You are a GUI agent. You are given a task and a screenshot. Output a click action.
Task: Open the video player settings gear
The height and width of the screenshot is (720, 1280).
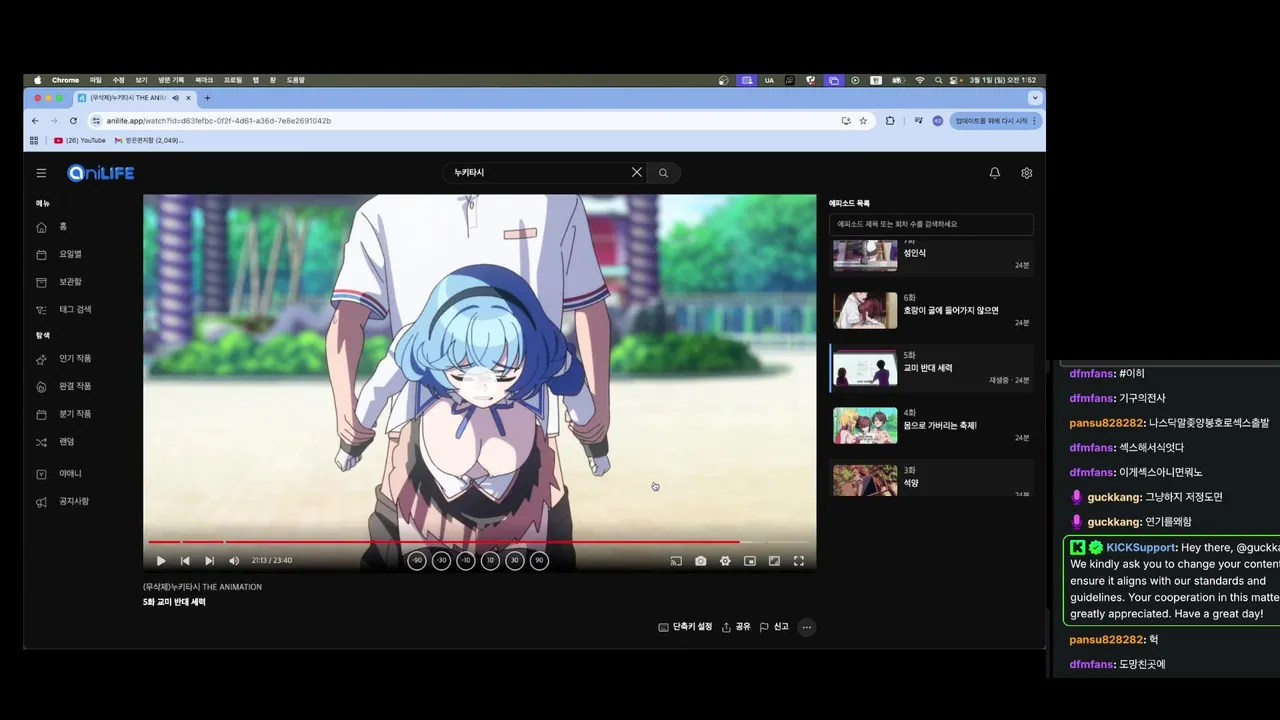725,561
